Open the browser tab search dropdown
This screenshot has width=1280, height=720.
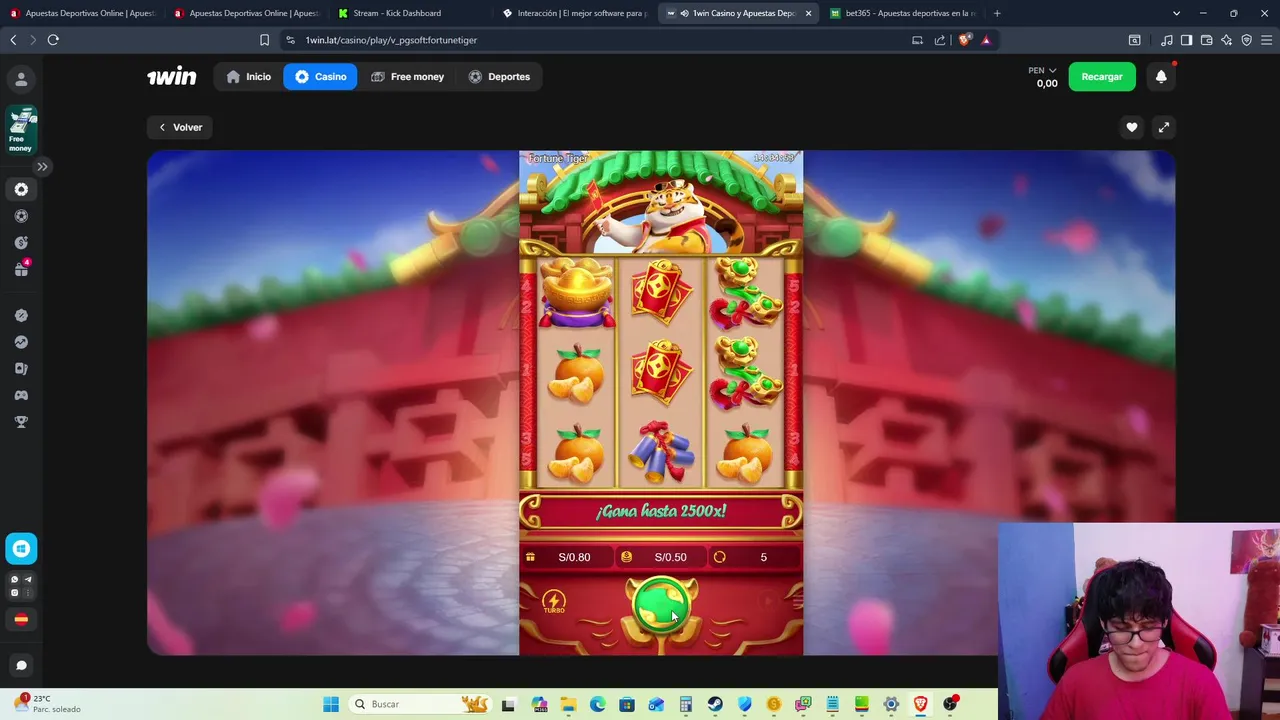click(1176, 13)
